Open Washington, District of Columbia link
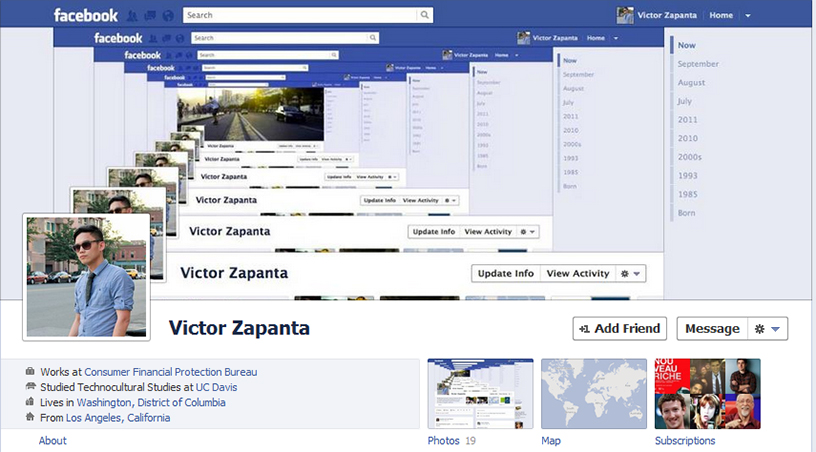Image resolution: width=816 pixels, height=452 pixels. tap(151, 403)
